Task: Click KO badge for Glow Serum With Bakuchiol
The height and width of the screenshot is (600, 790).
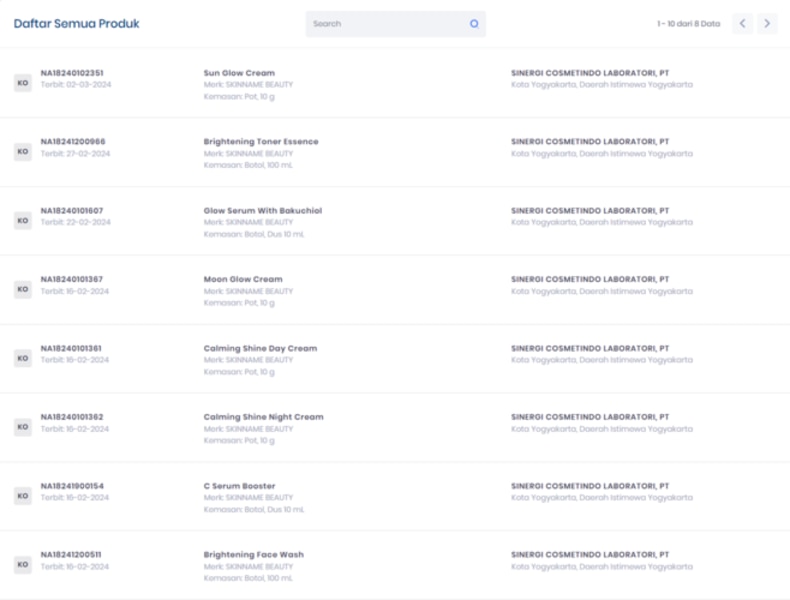Action: coord(23,220)
